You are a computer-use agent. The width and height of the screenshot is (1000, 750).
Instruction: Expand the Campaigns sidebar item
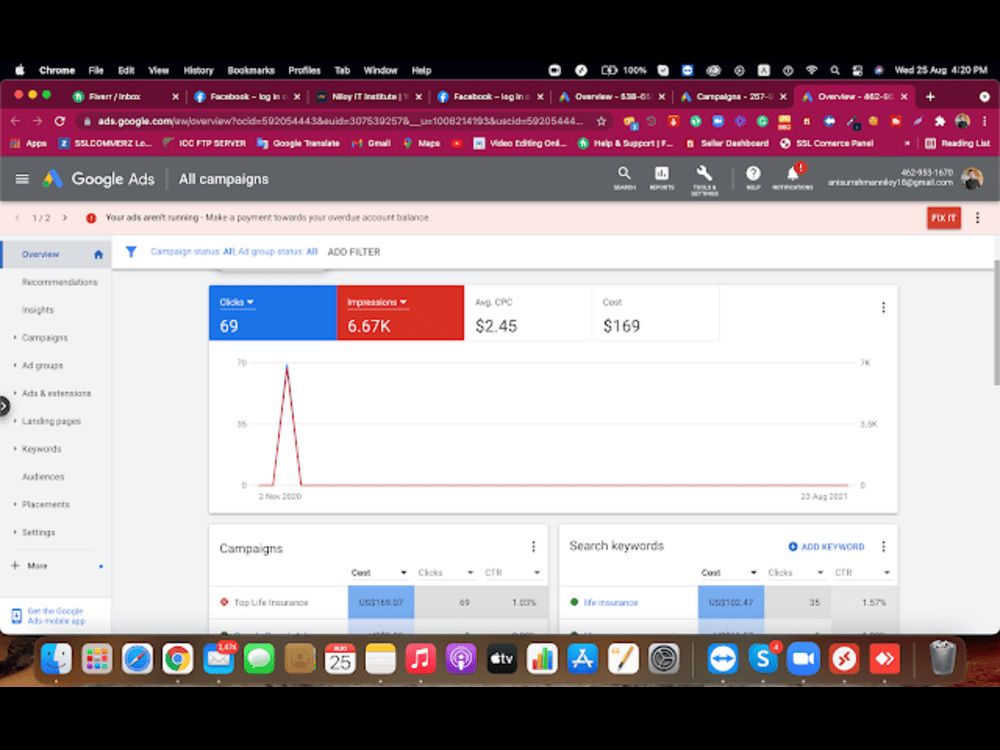15,337
